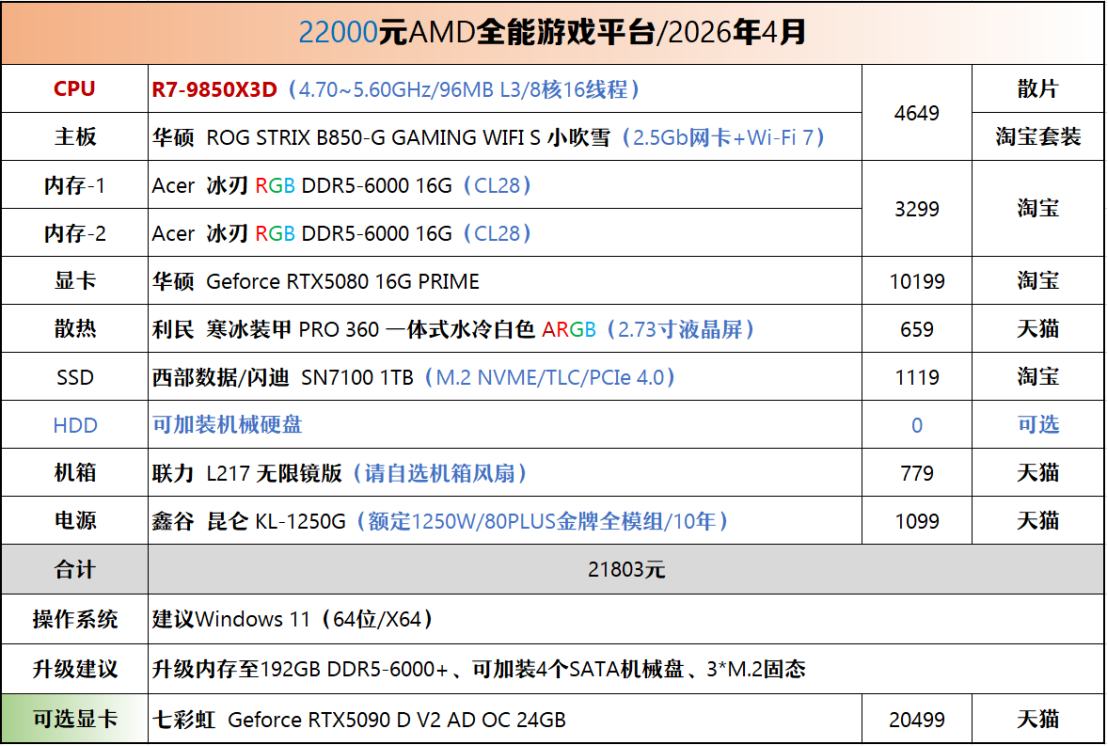Click ROG STRIX B850-G GAMING WIFI S 小吹雪
Viewport: 1108px width, 746px height.
coord(408,137)
